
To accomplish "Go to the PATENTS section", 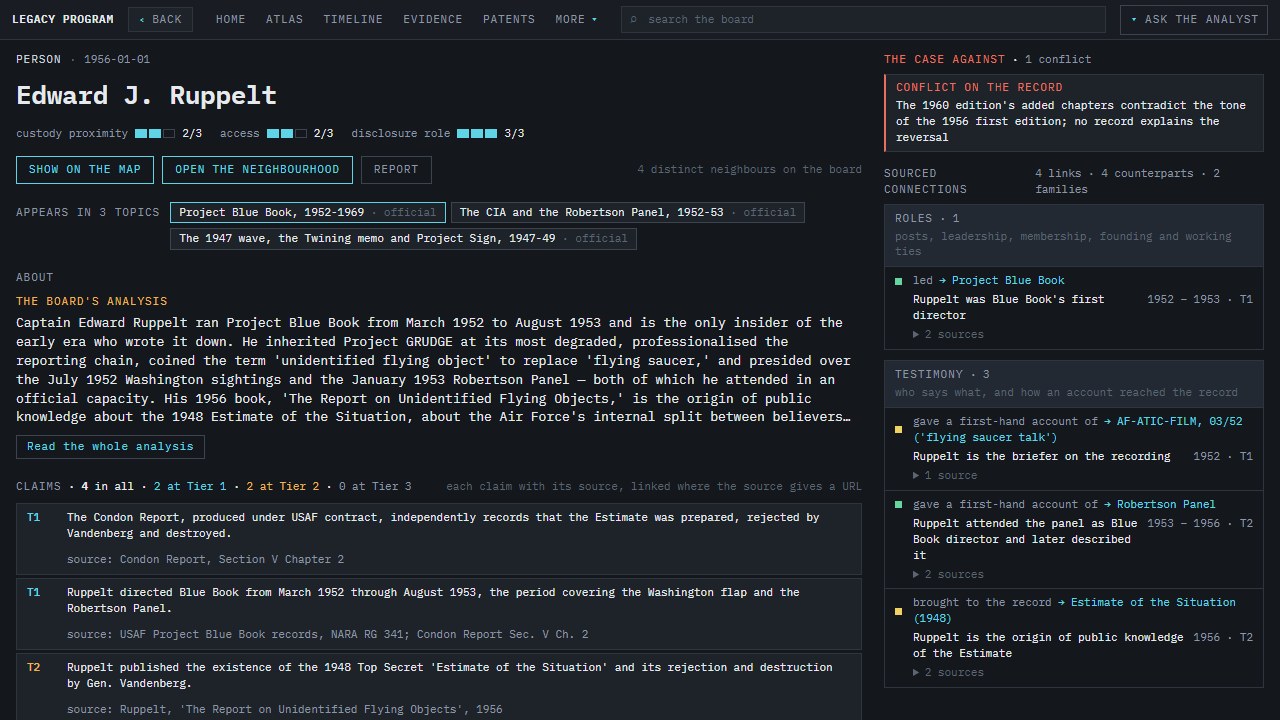I will 509,19.
